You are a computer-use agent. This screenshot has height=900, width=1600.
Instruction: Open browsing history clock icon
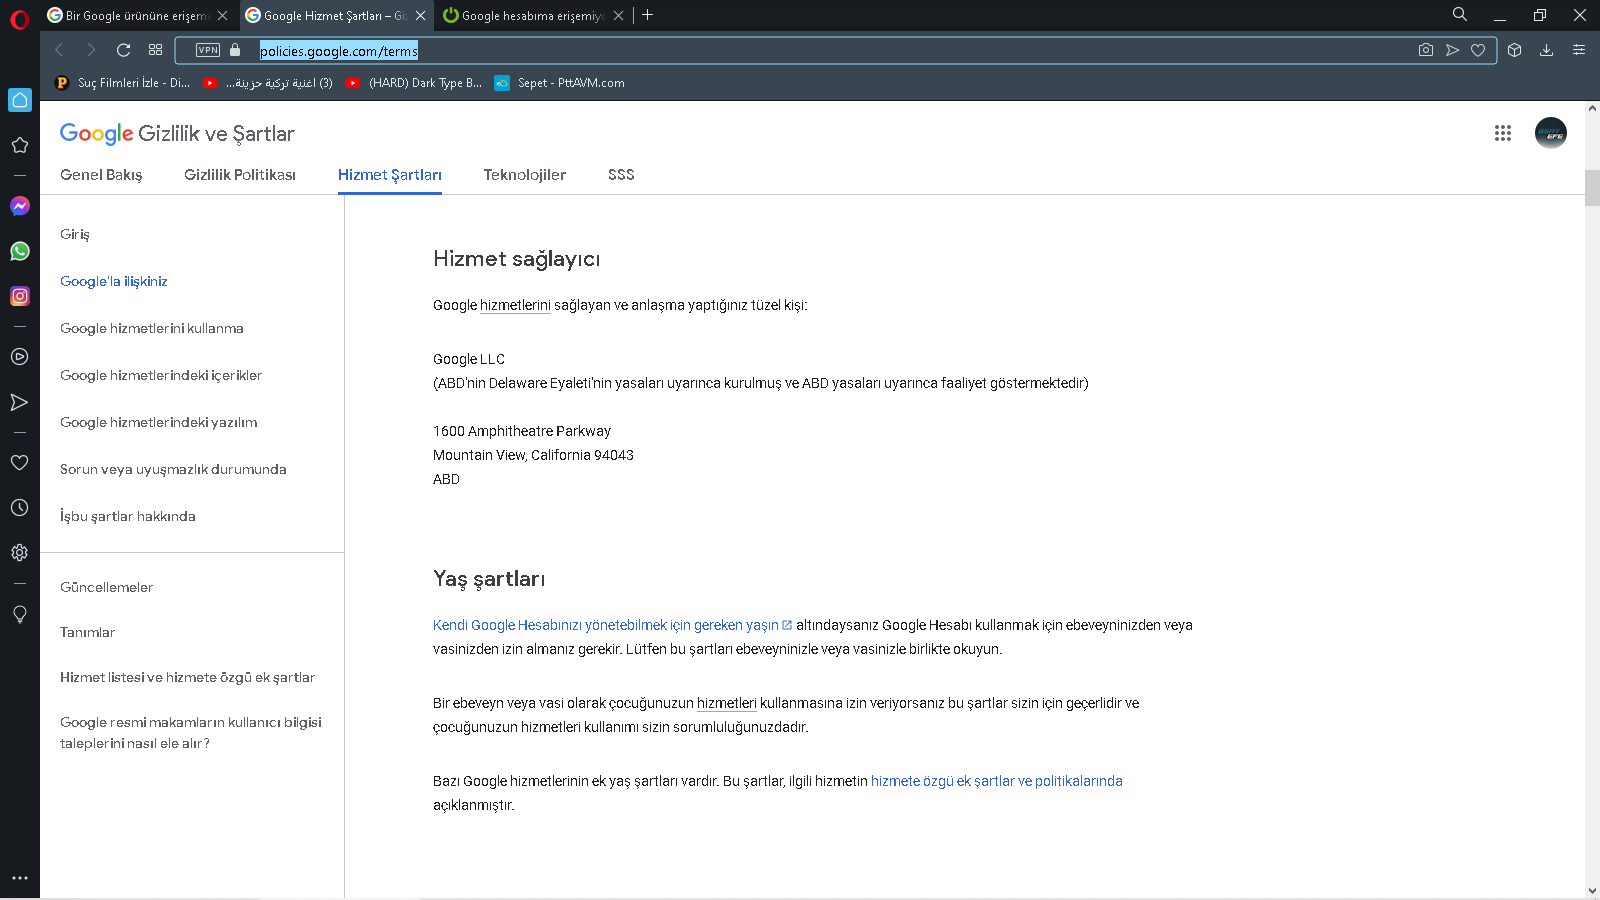click(19, 508)
